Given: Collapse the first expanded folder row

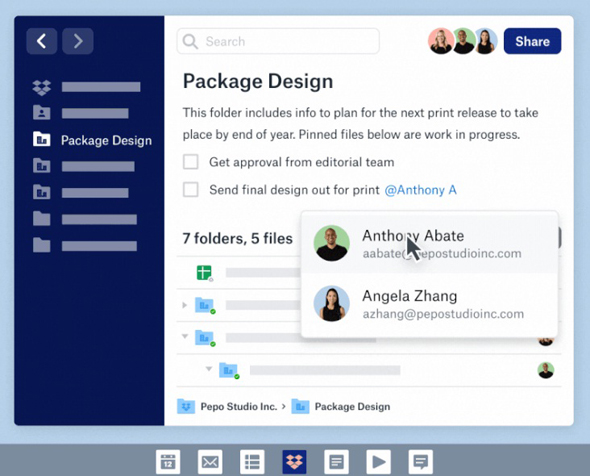Looking at the screenshot, I should [x=185, y=336].
